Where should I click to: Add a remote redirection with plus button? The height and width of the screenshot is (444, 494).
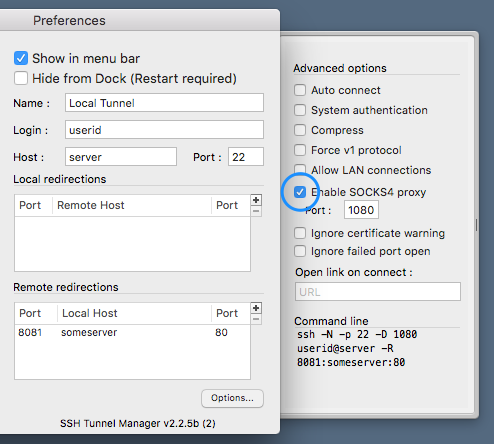point(256,308)
